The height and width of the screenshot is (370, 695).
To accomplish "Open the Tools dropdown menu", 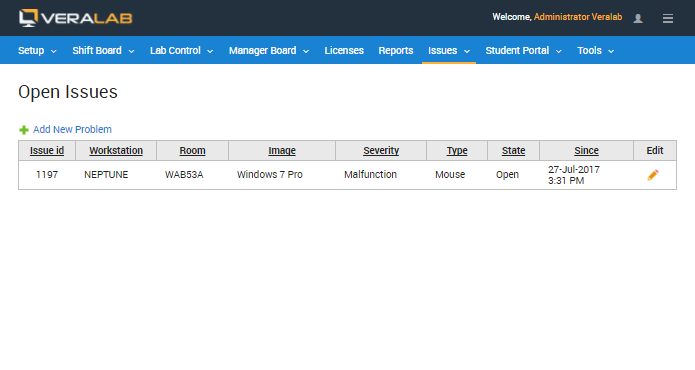I will [x=595, y=51].
